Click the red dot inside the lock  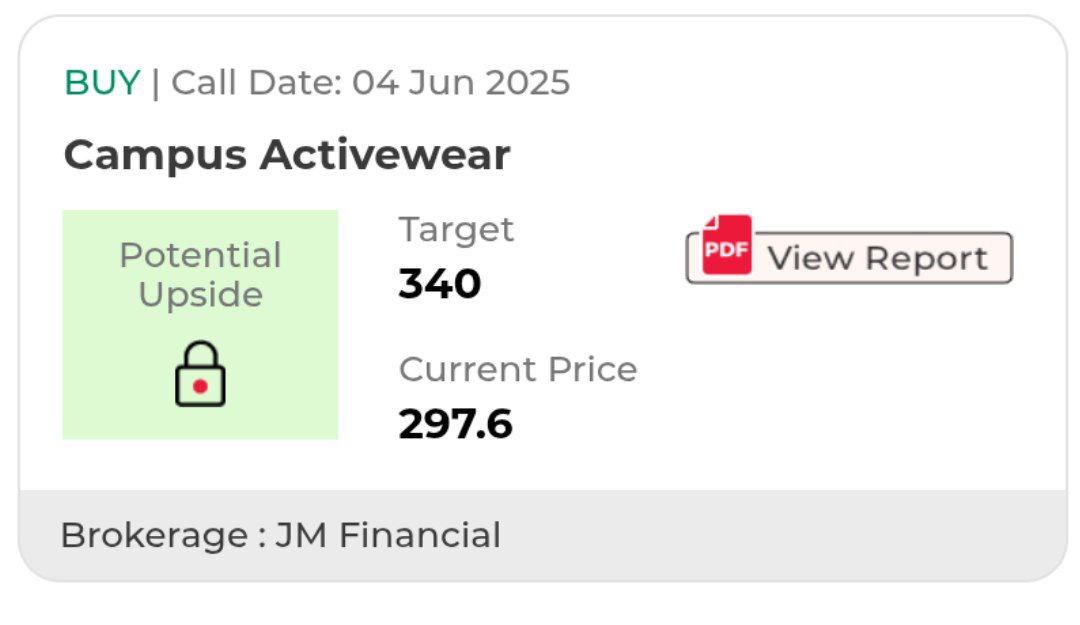200,386
